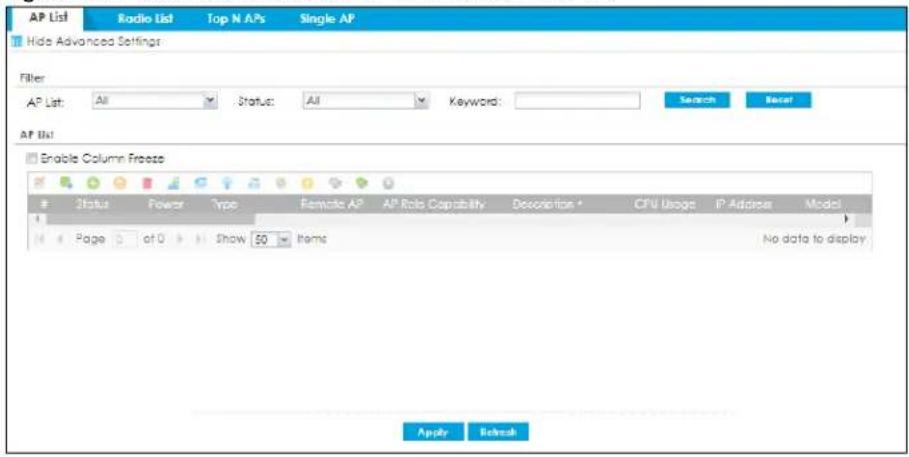Click the Page number input field
This screenshot has width=909, height=457.
(123, 239)
